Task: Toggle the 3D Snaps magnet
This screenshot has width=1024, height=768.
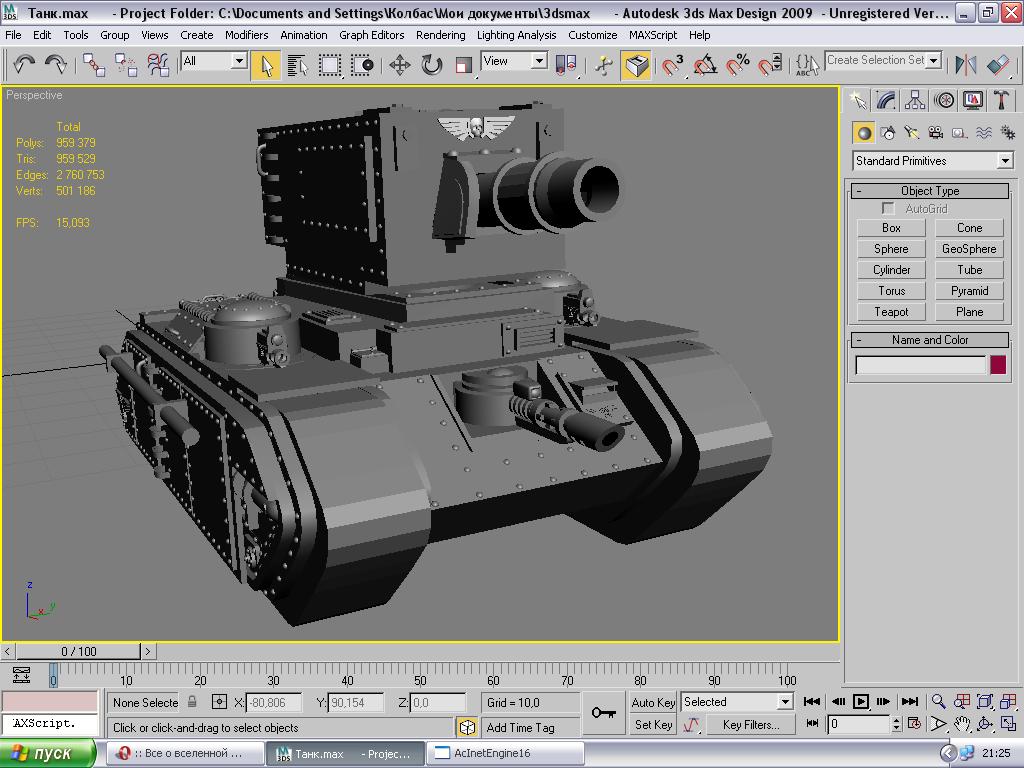Action: (x=673, y=65)
